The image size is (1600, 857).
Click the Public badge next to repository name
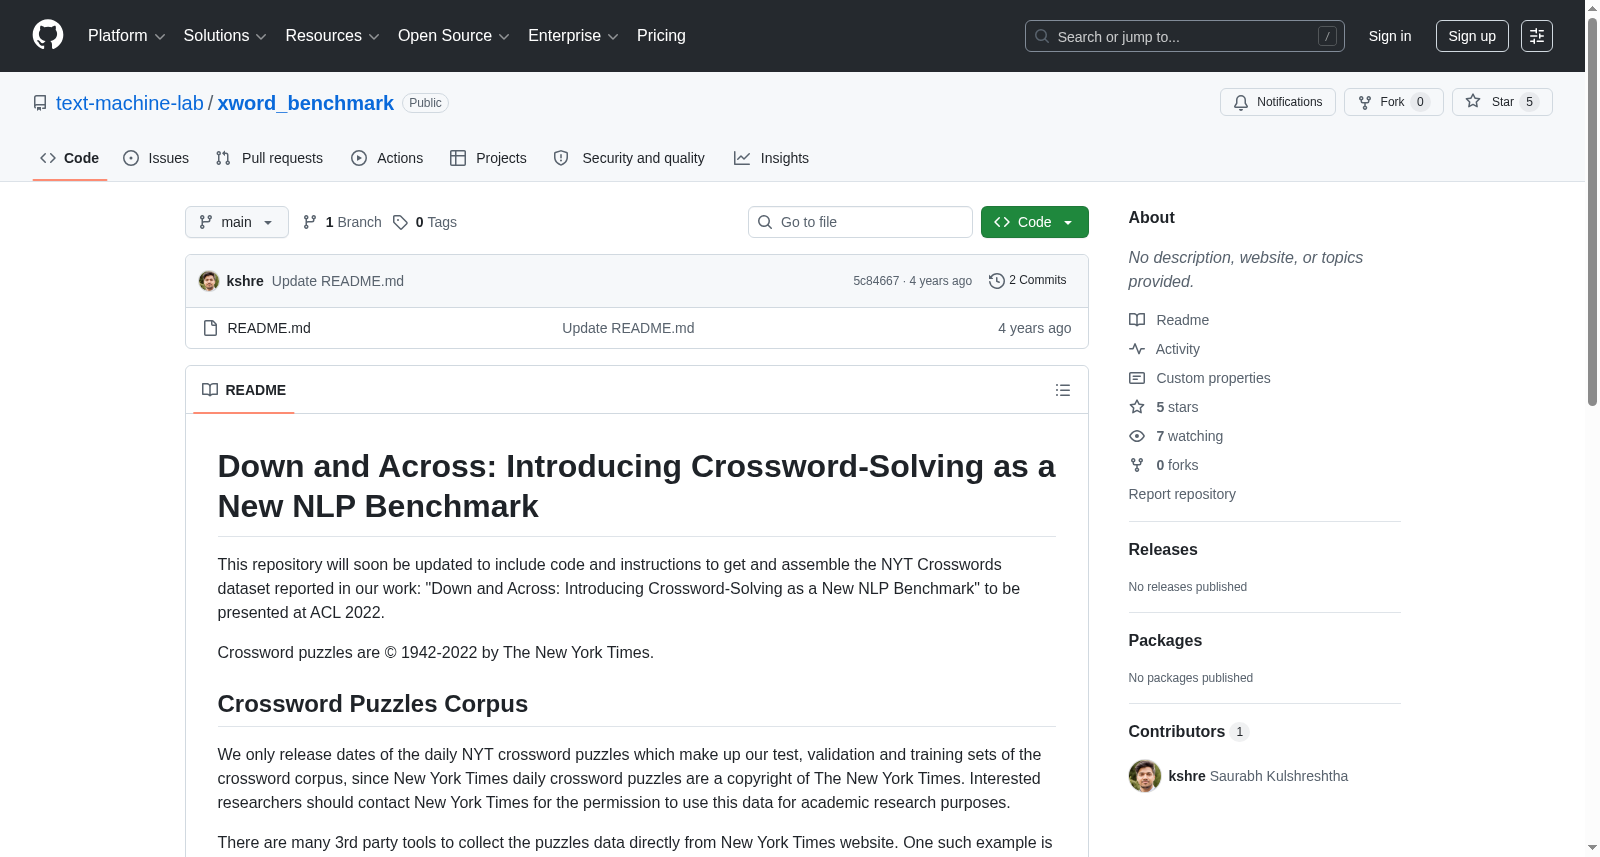coord(425,103)
